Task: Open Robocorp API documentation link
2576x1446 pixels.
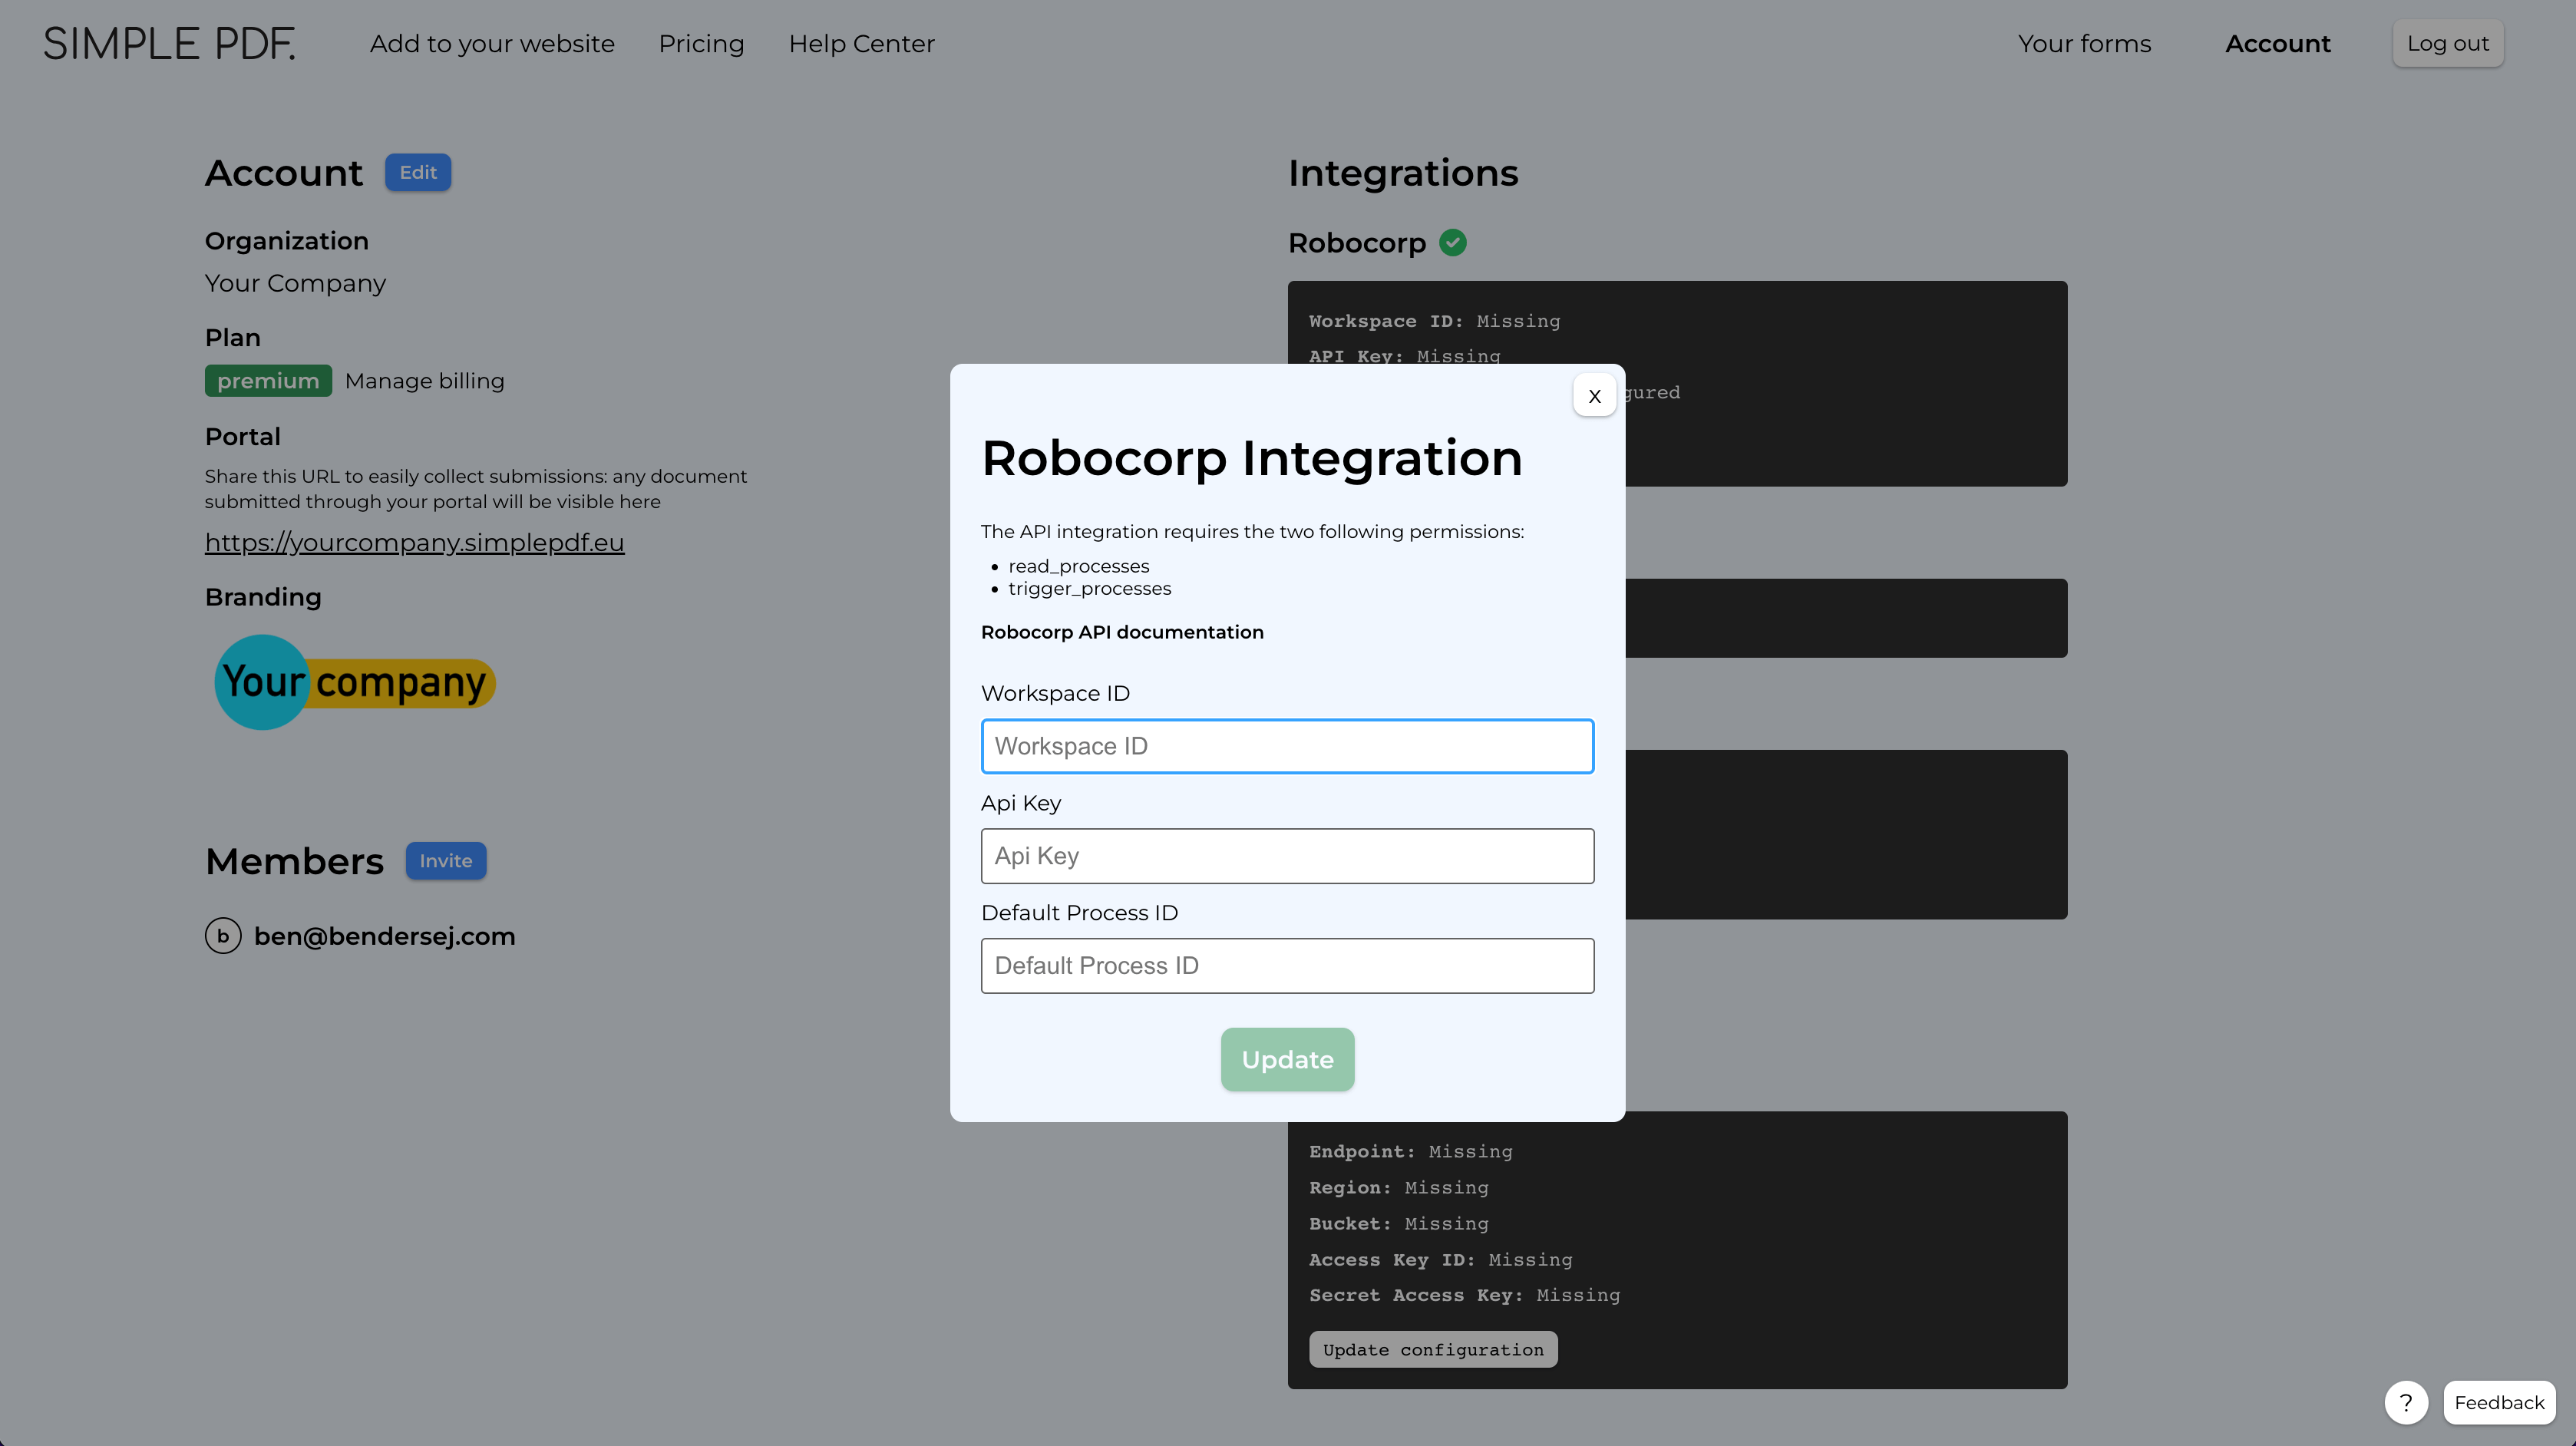Action: coord(1122,632)
